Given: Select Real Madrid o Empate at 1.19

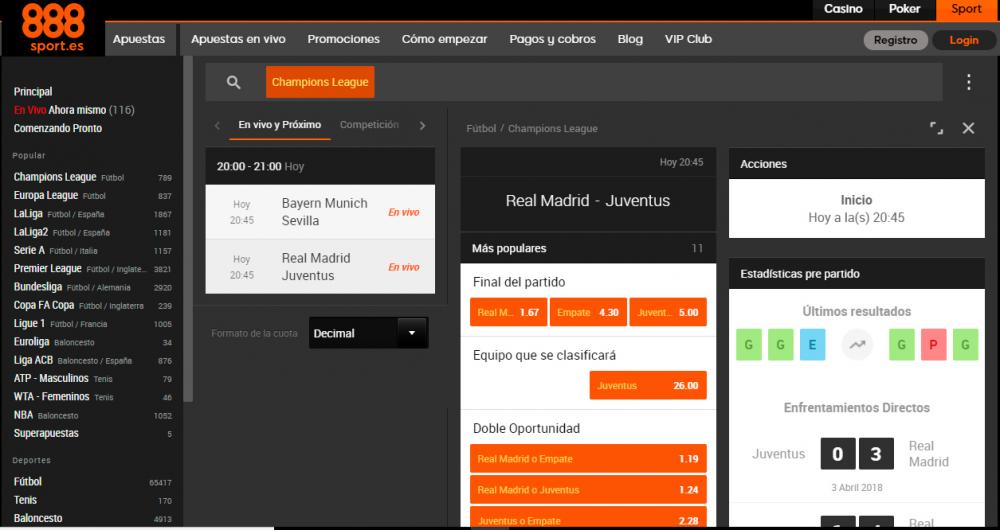Looking at the screenshot, I should pyautogui.click(x=588, y=459).
